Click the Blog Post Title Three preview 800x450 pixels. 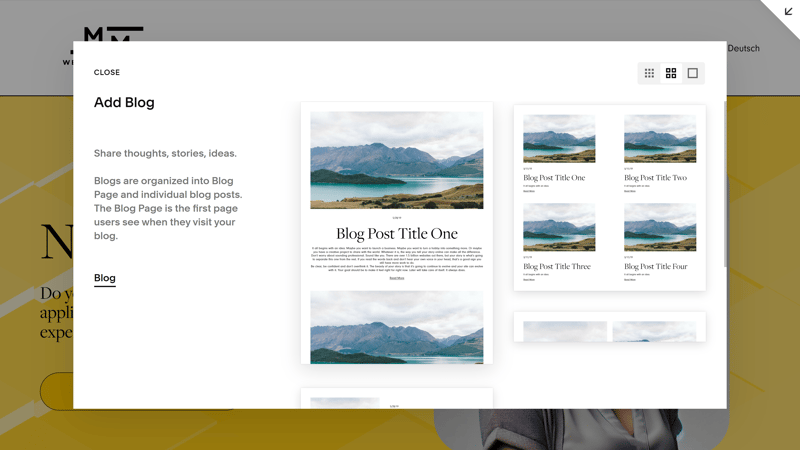(x=559, y=242)
